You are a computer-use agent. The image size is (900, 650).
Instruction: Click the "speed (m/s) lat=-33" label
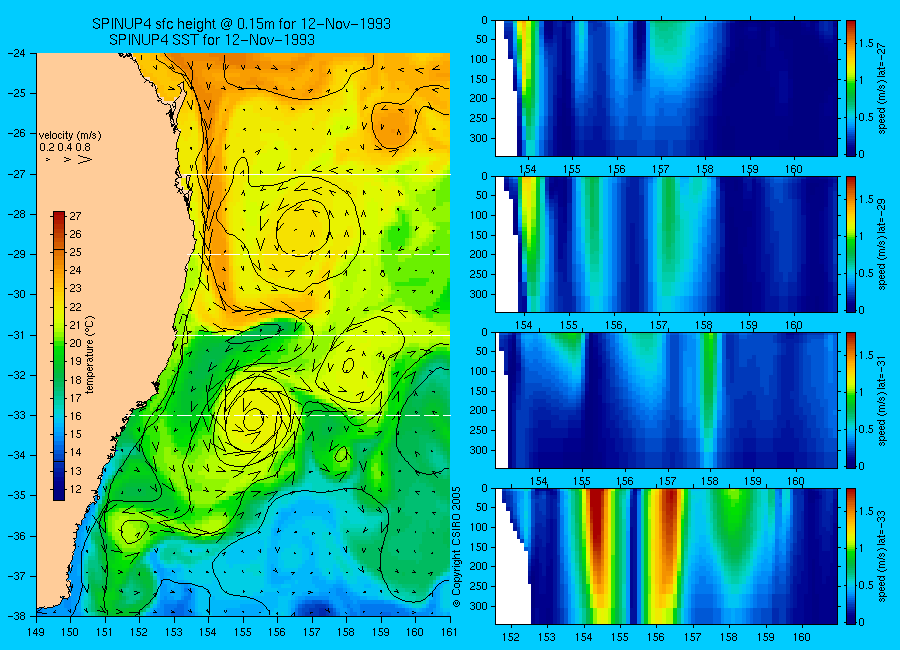tap(882, 556)
